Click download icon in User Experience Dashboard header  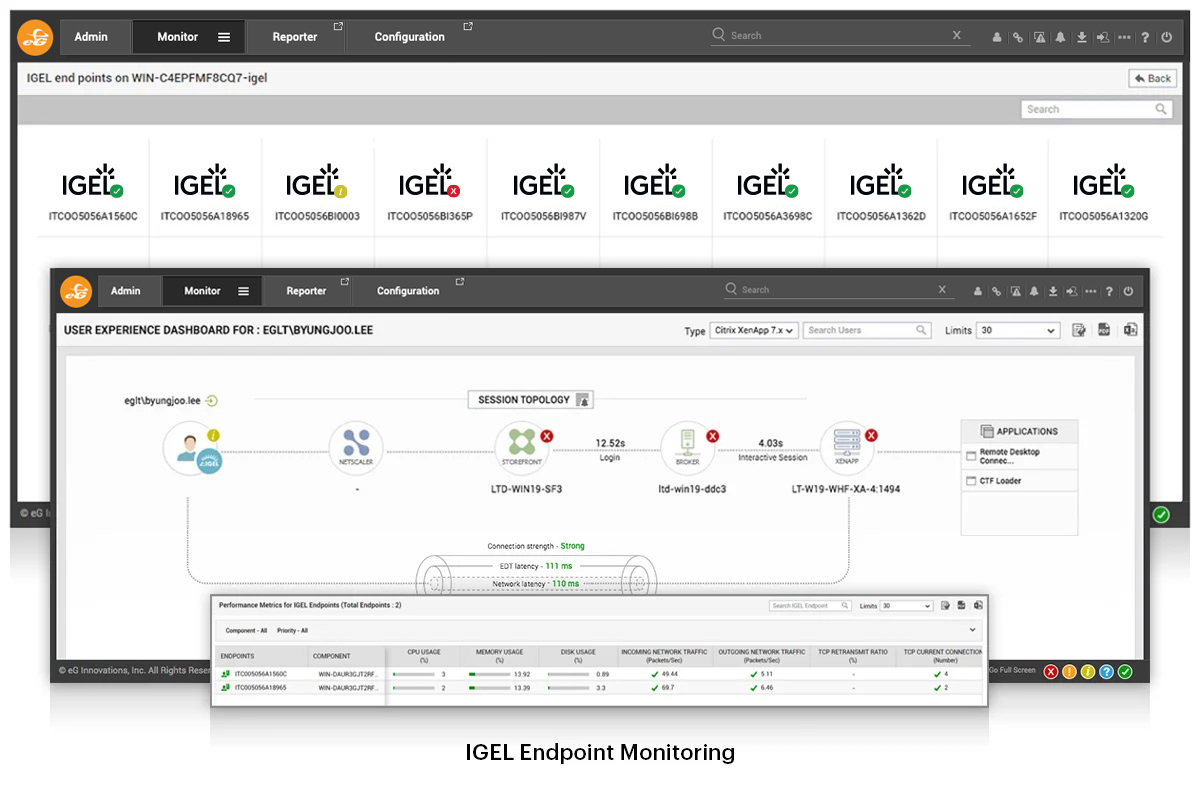1053,291
